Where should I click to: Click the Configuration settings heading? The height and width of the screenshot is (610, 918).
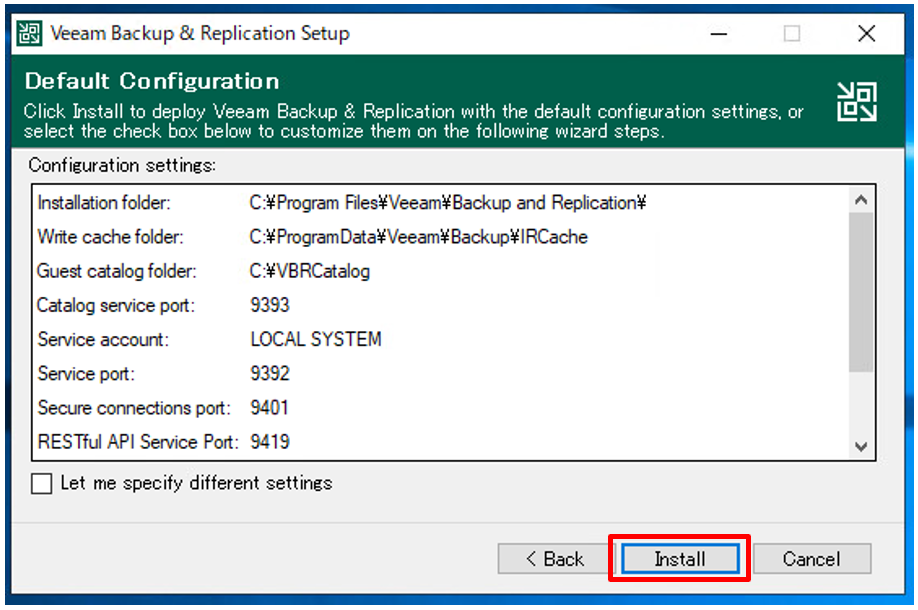(x=122, y=166)
